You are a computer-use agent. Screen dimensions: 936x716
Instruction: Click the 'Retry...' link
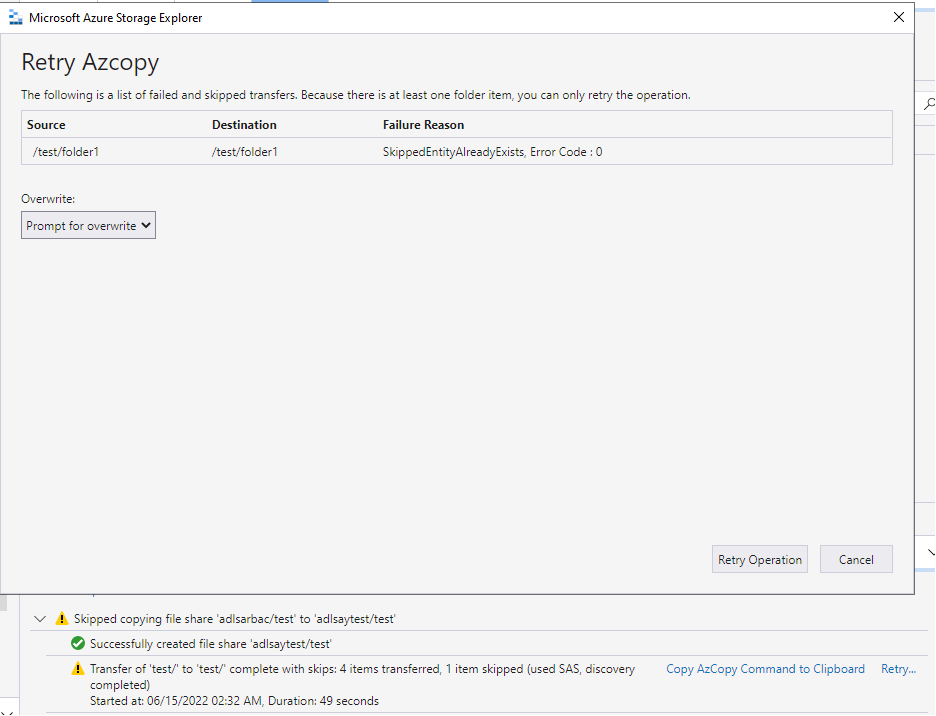point(898,668)
